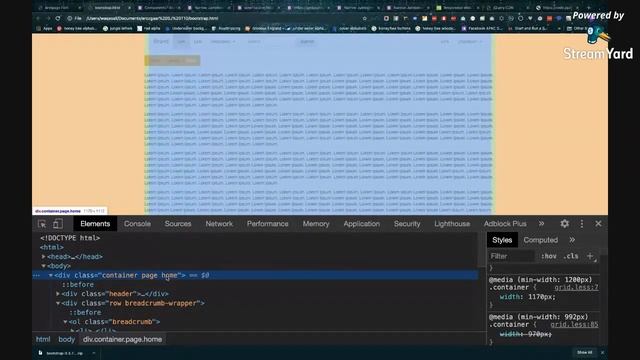
Task: Switch to the Elements tab
Action: (x=95, y=224)
